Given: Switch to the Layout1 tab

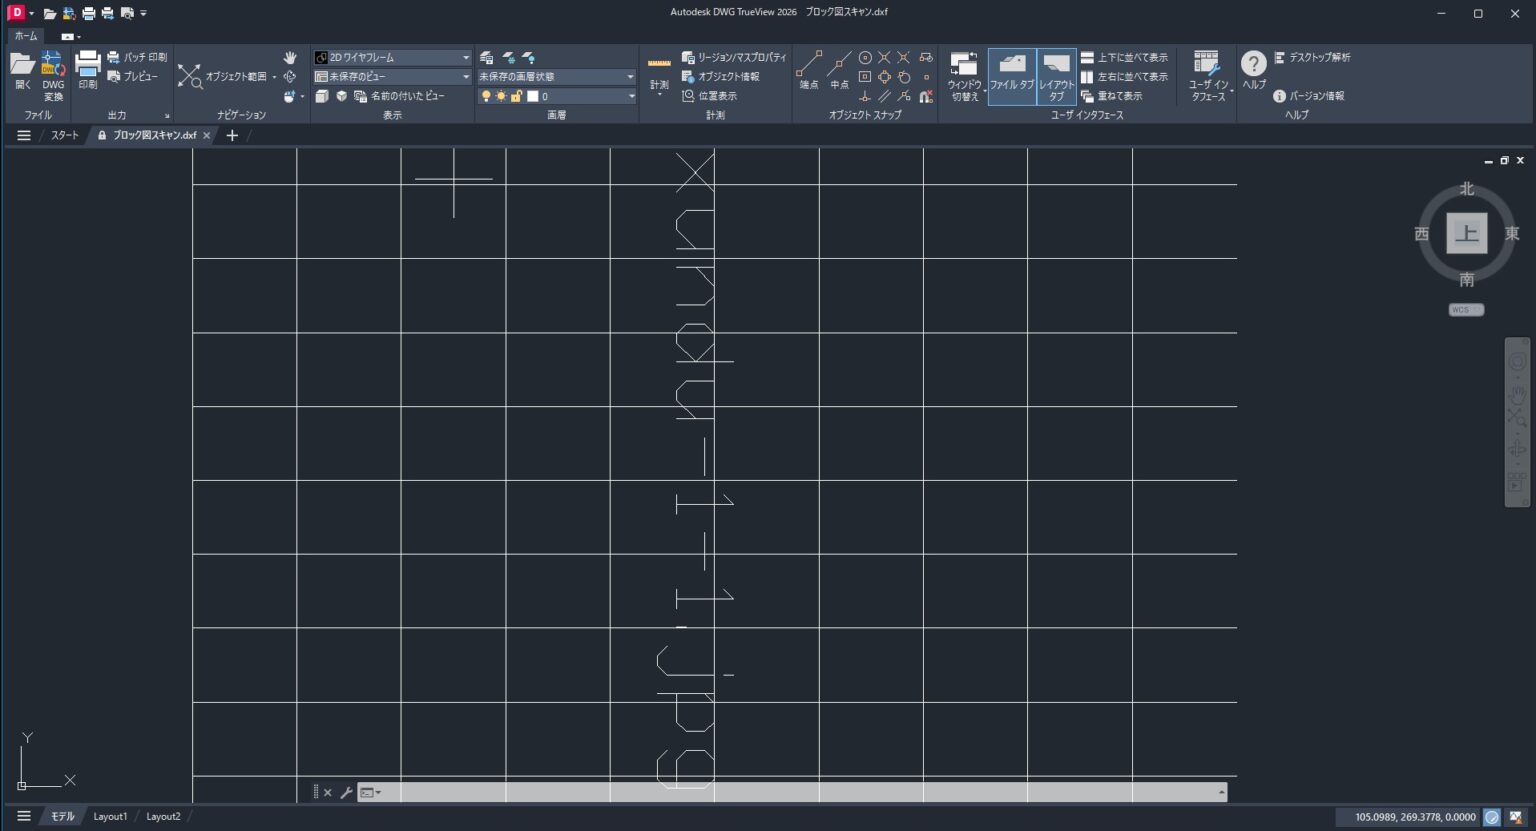Looking at the screenshot, I should point(110,816).
